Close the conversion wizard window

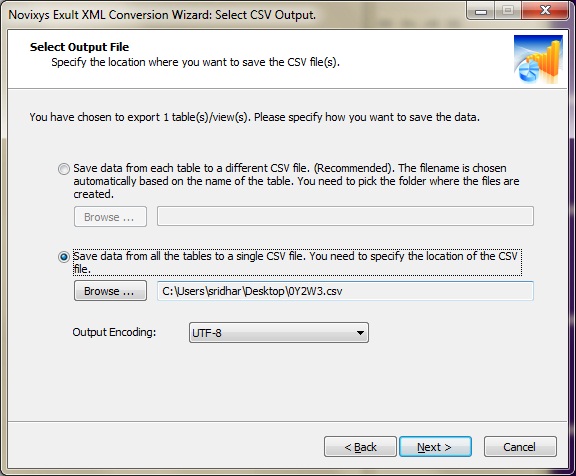click(x=546, y=11)
